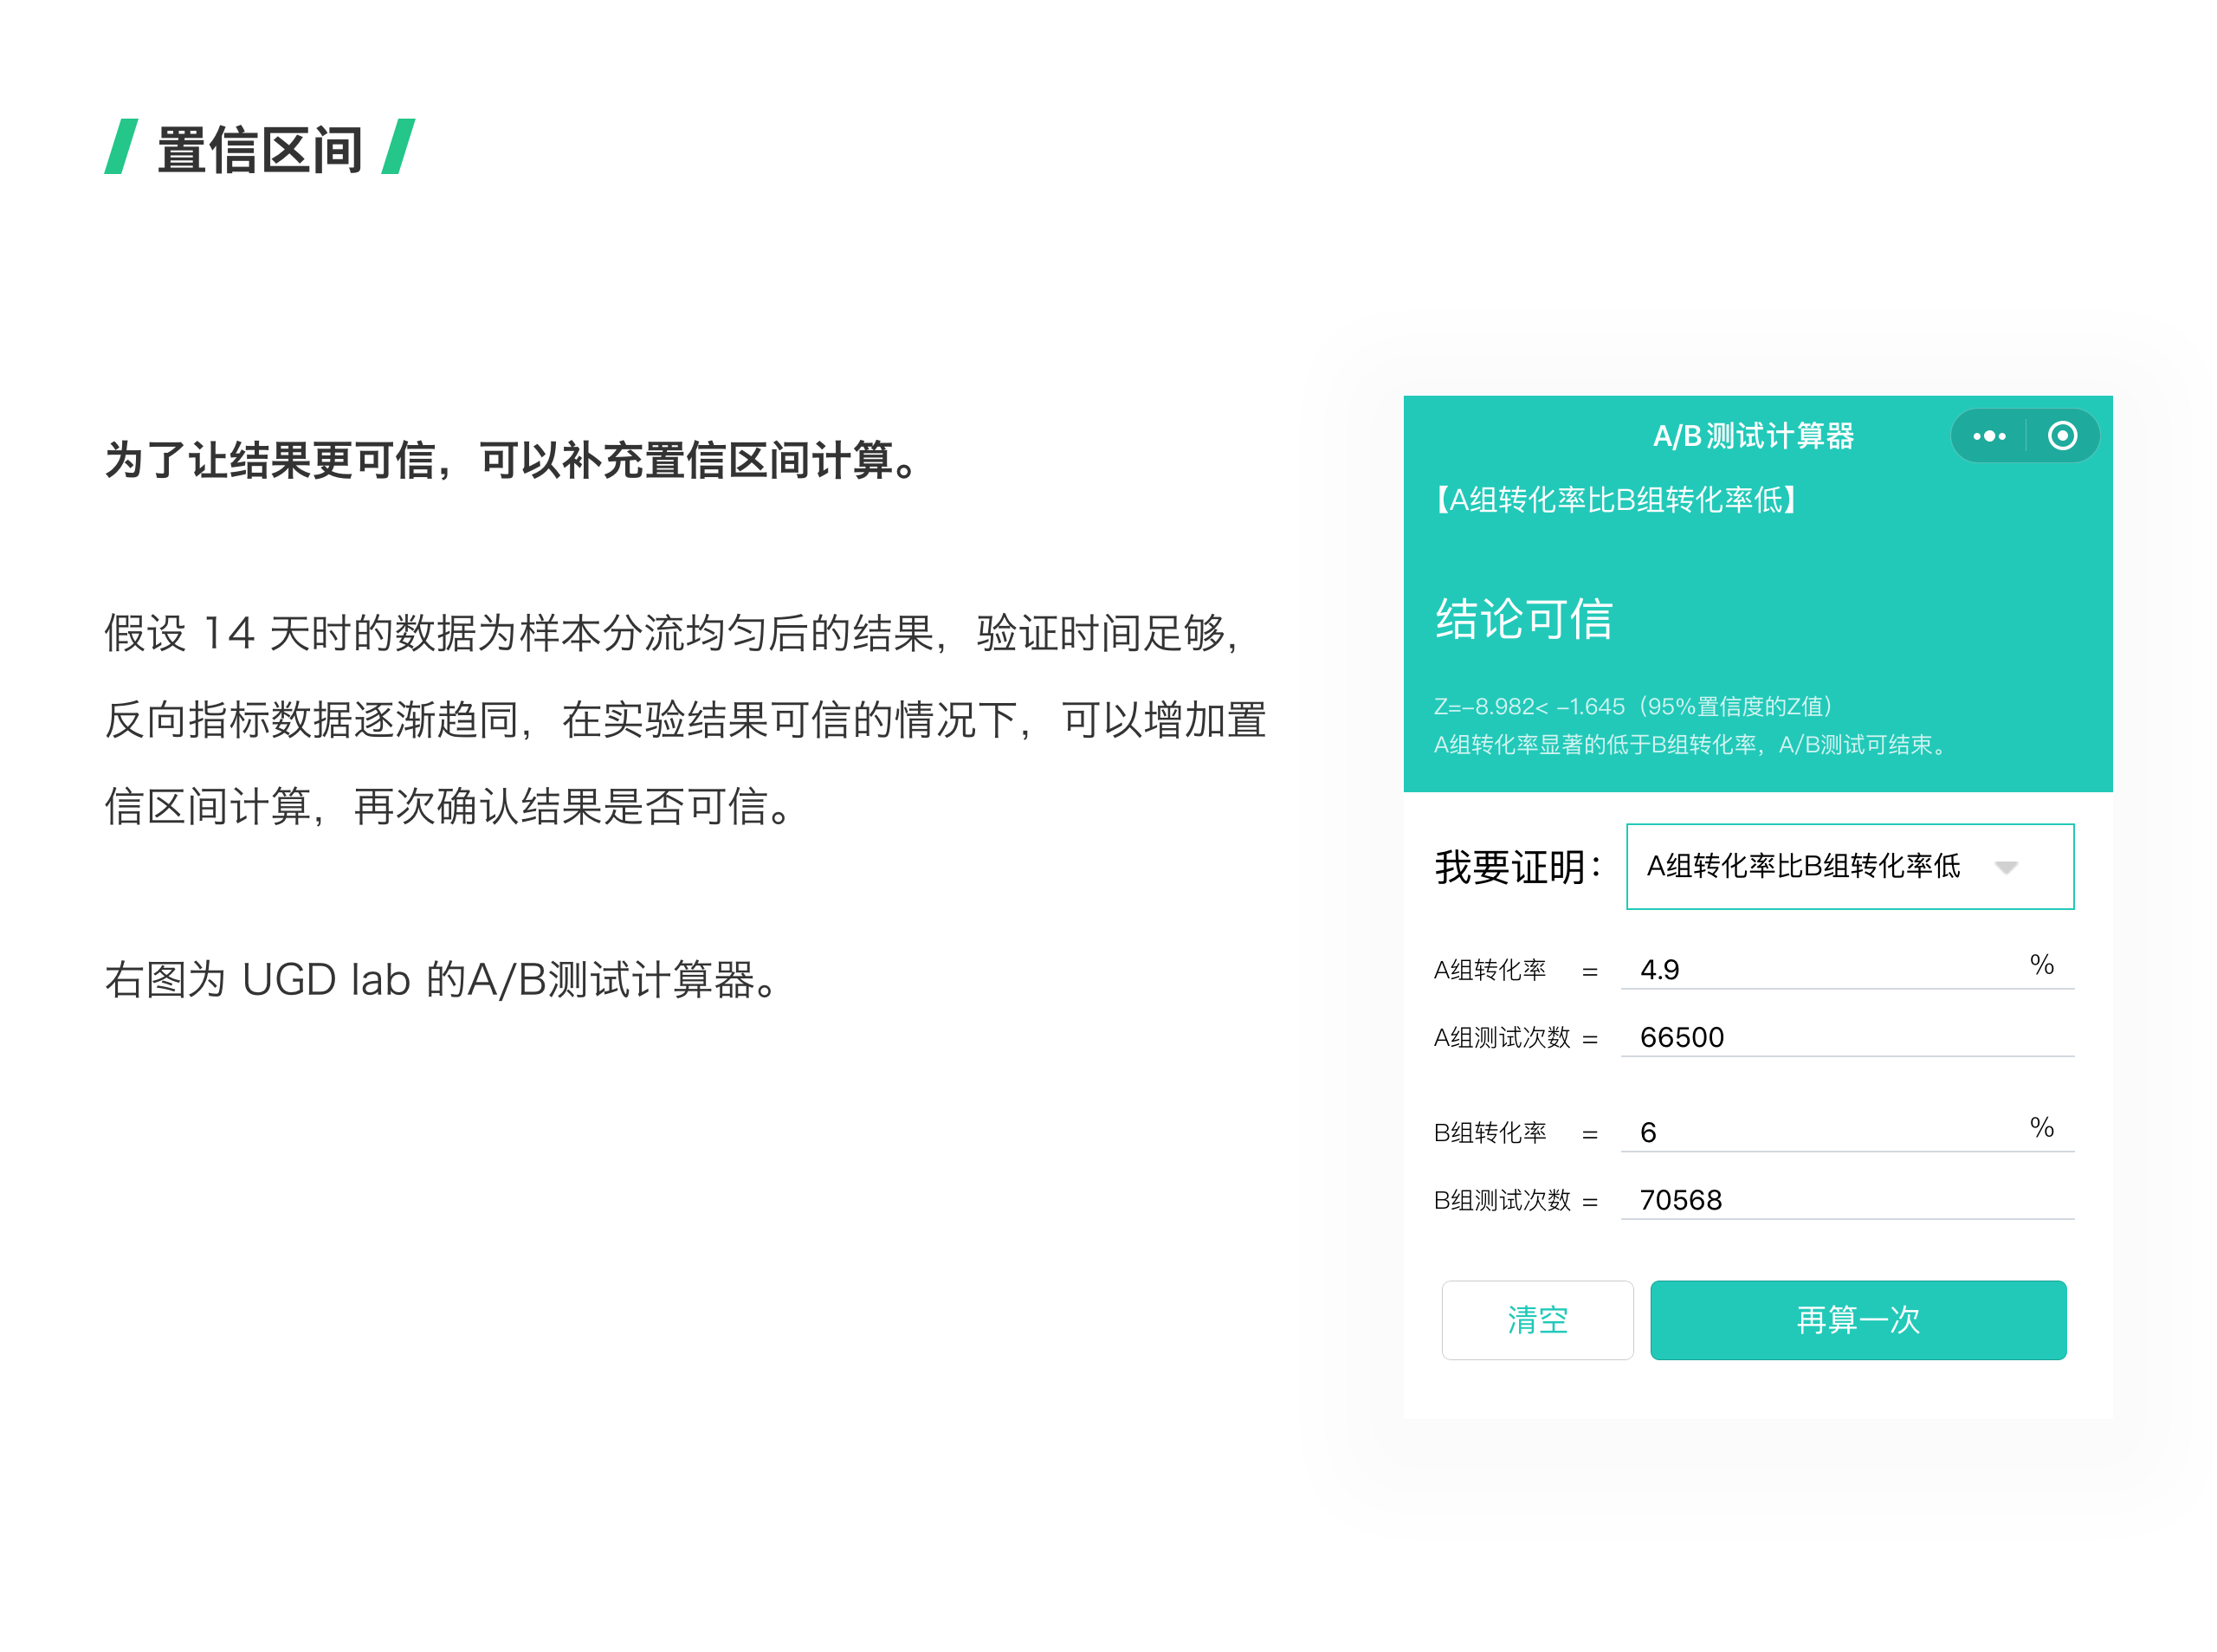Click the 结论可信 result heading
This screenshot has width=2217, height=1652.
click(x=1524, y=618)
